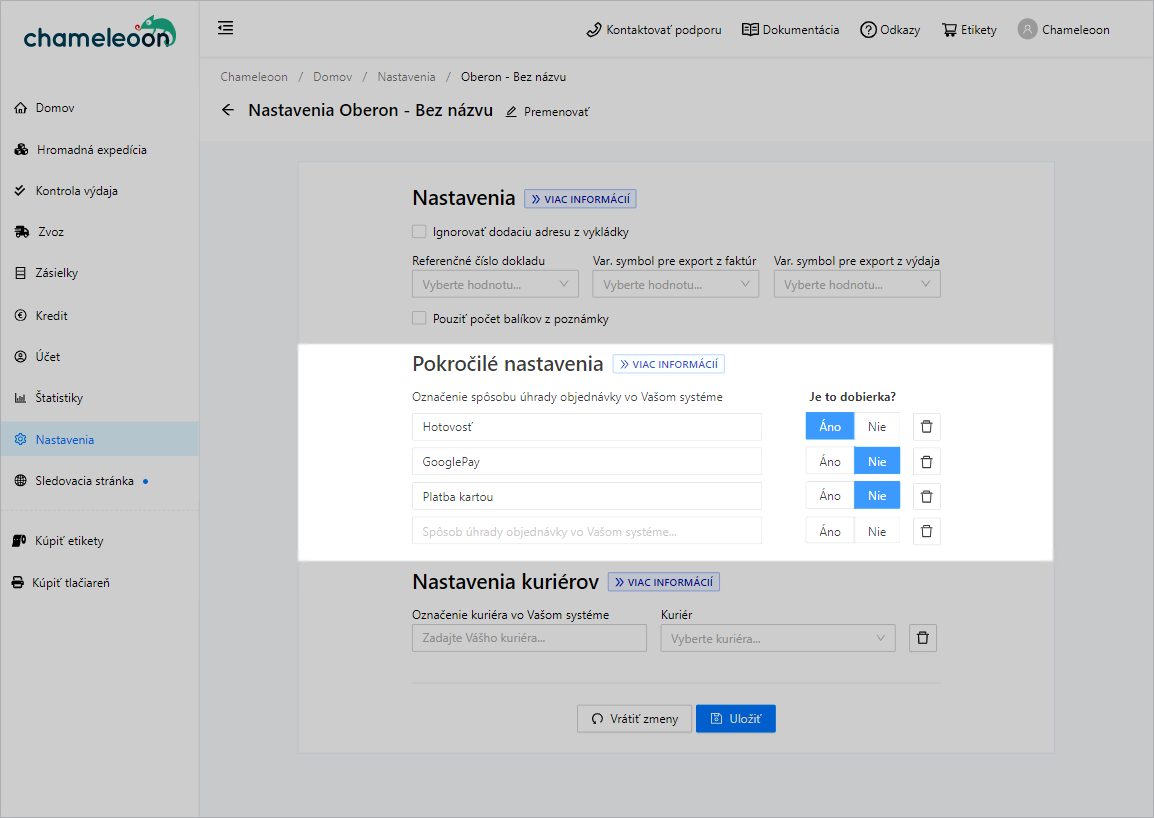Viewport: 1154px width, 818px height.
Task: Click the back arrow beside Nastavenia Oberon
Action: point(228,110)
